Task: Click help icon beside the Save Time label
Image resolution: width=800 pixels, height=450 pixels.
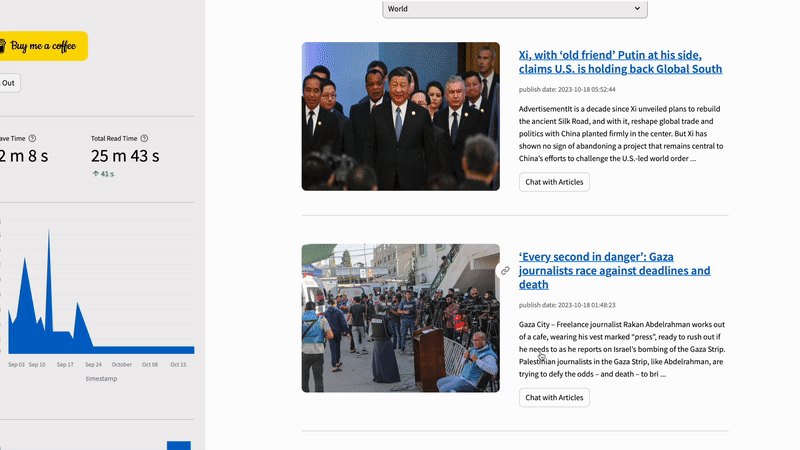Action: [x=32, y=139]
